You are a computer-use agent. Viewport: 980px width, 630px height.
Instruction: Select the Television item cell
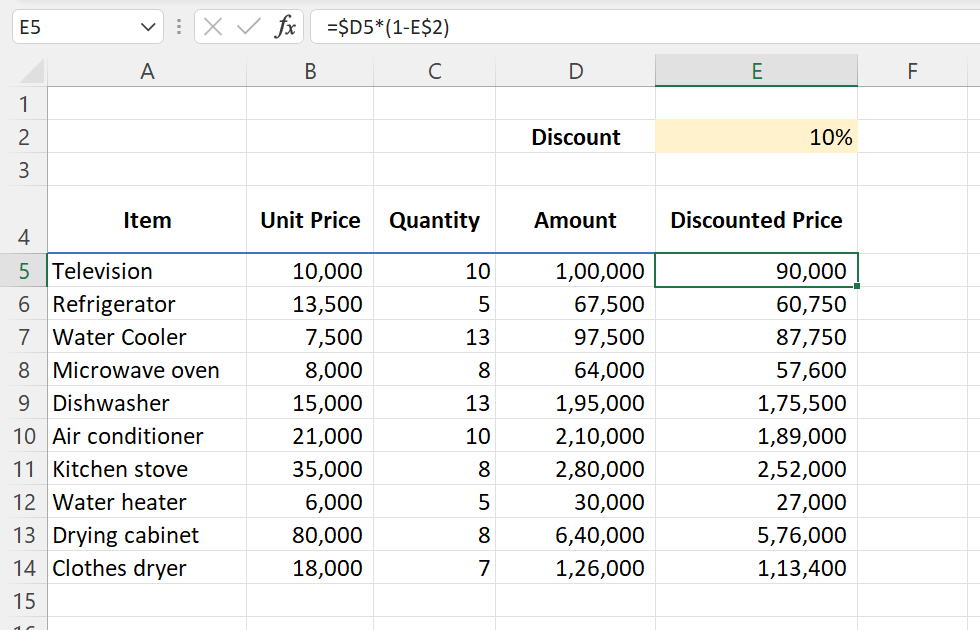tap(147, 271)
